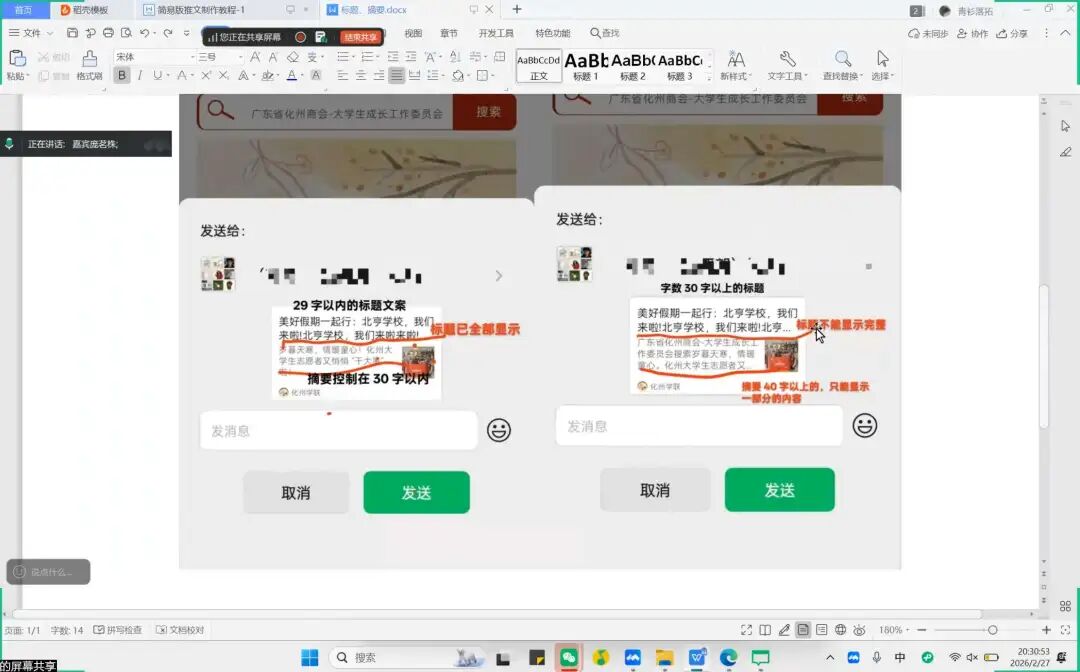
Task: Click the Redo arrow icon
Action: [167, 33]
